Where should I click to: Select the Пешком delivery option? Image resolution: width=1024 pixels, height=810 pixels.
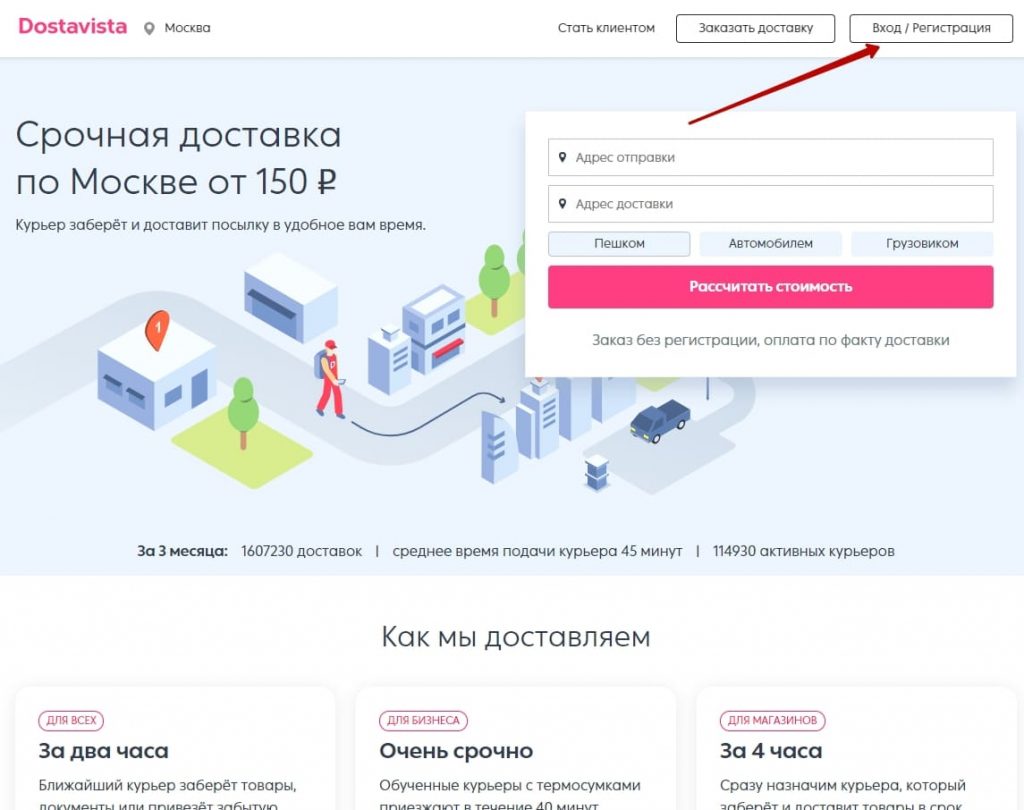click(619, 244)
